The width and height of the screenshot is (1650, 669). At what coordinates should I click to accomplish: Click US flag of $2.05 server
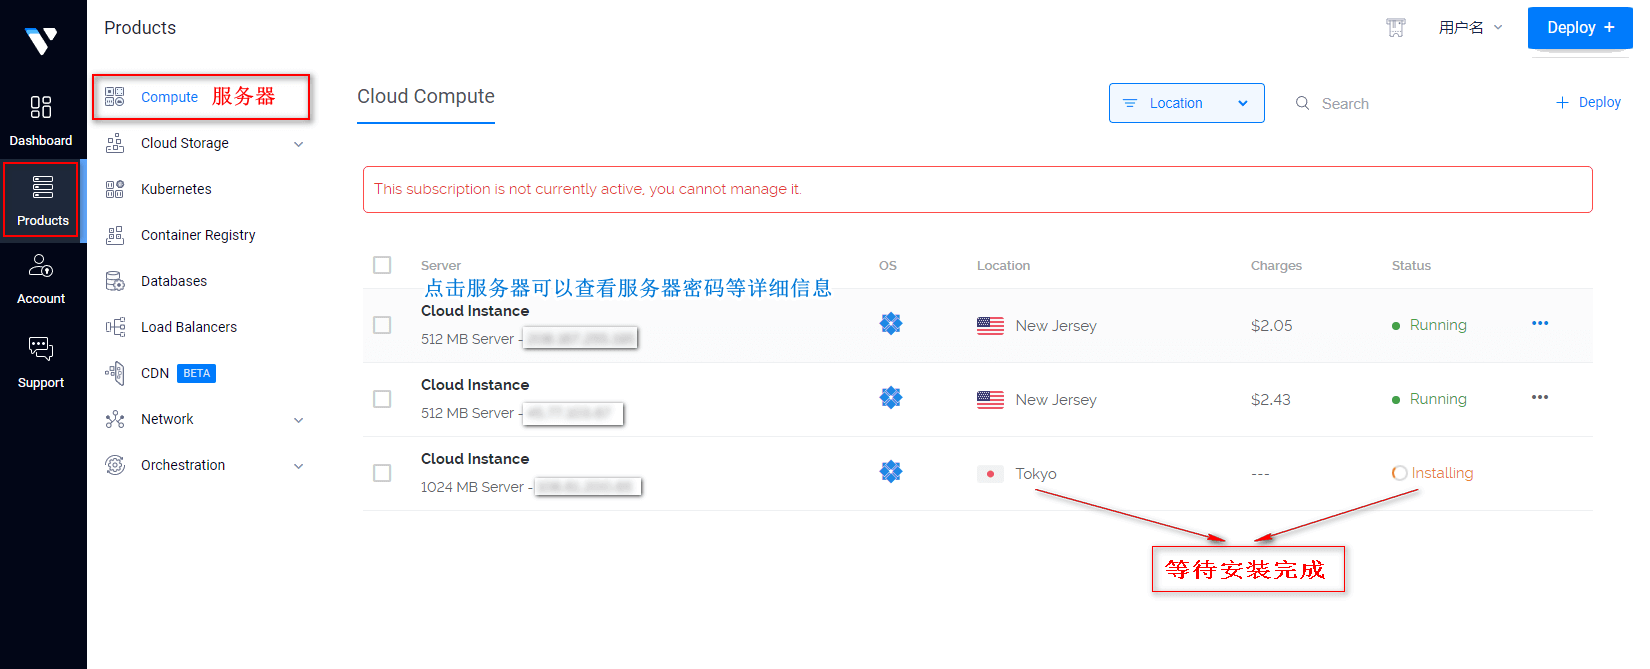(990, 326)
